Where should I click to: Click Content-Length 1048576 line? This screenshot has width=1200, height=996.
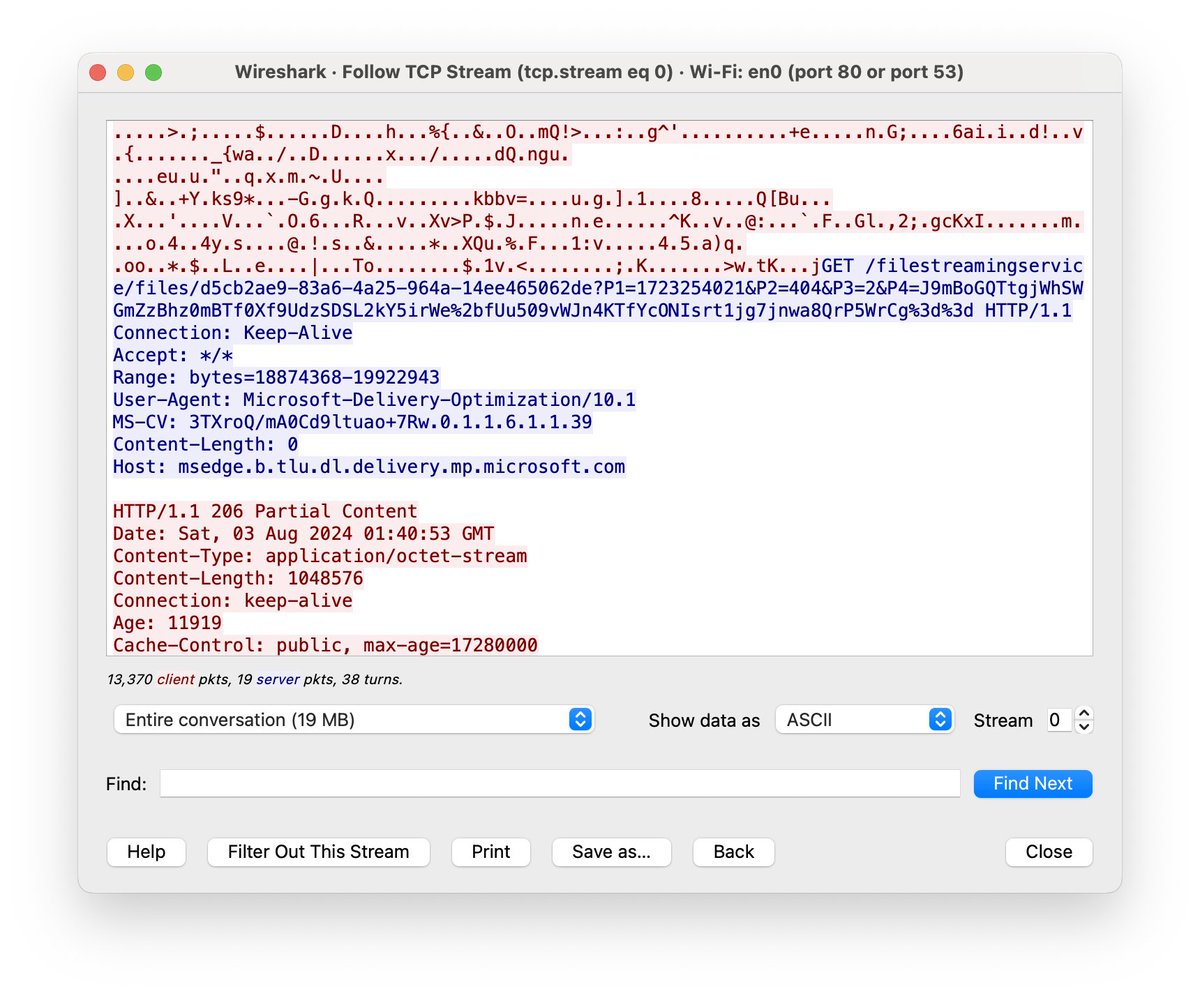pos(238,578)
